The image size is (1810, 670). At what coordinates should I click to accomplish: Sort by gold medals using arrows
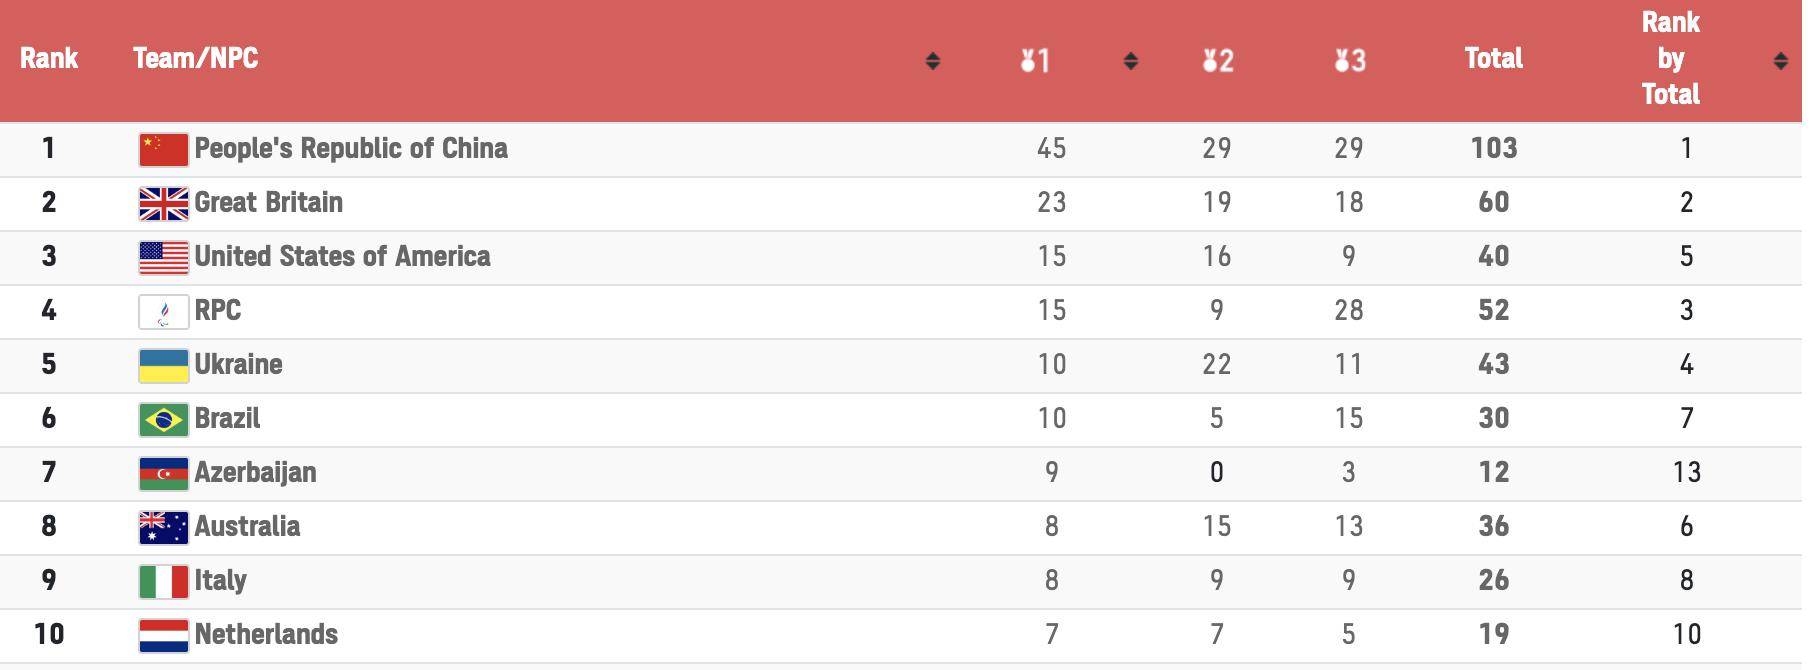1130,61
